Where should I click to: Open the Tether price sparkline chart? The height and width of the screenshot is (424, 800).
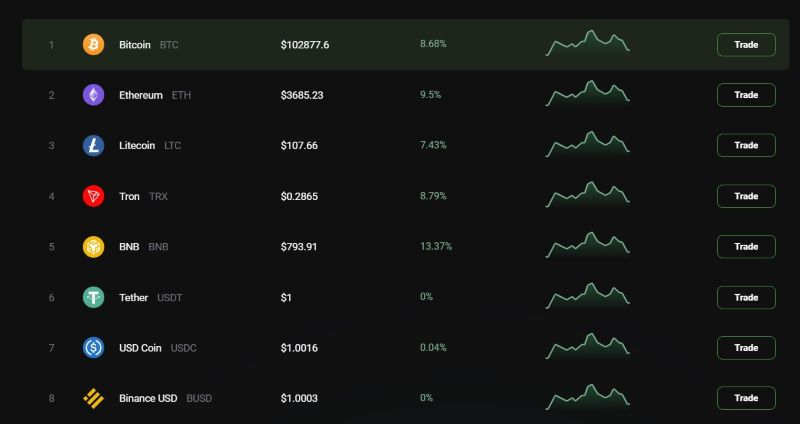point(588,296)
